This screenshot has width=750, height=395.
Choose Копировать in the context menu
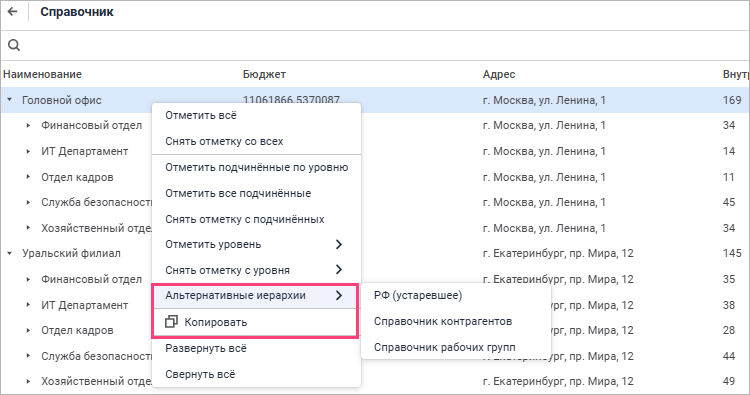(256, 322)
